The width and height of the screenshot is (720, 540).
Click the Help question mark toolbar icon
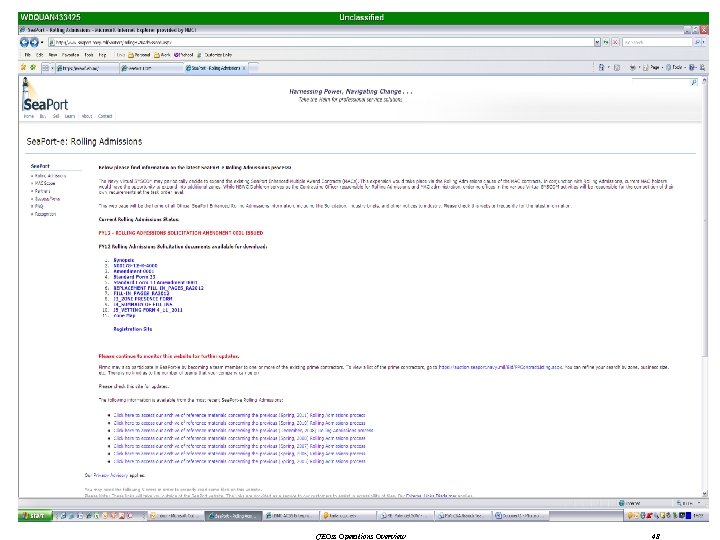[x=692, y=68]
